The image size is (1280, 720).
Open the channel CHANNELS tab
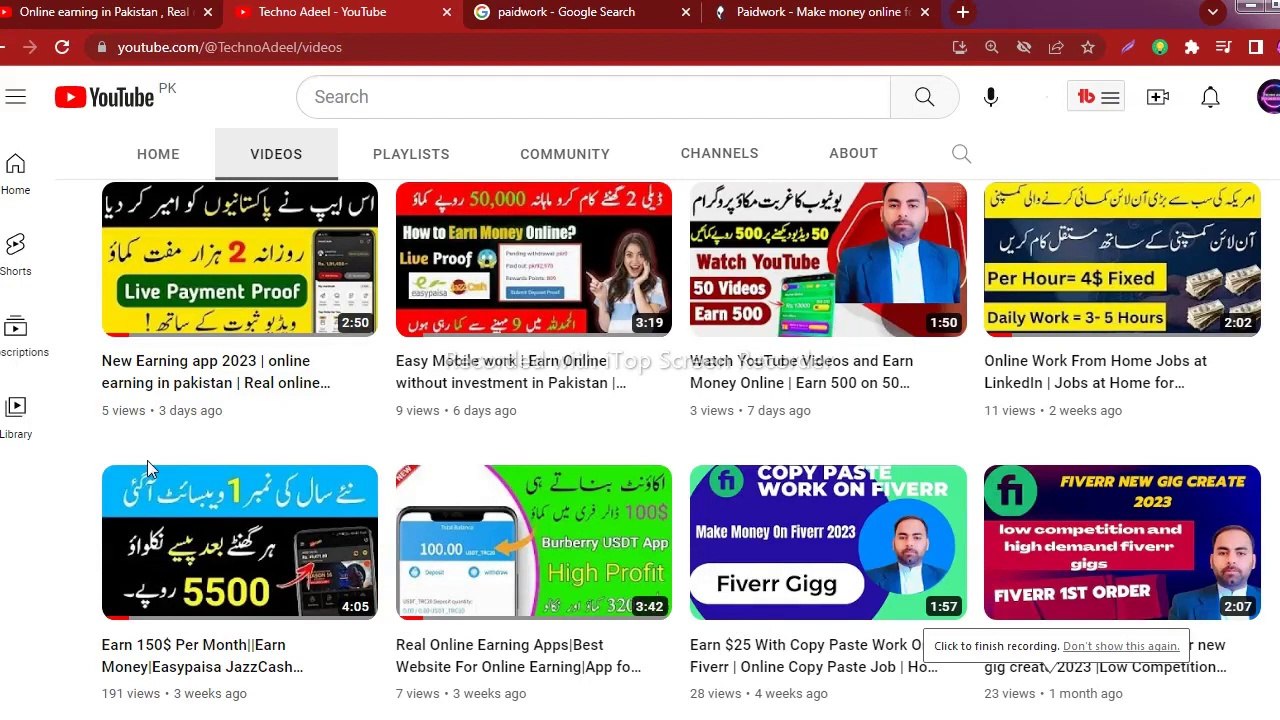point(719,154)
